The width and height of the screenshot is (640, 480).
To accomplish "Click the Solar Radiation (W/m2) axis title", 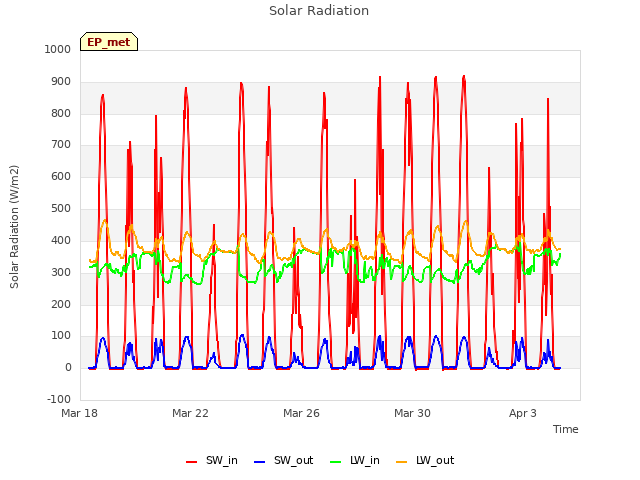I will pyautogui.click(x=14, y=227).
